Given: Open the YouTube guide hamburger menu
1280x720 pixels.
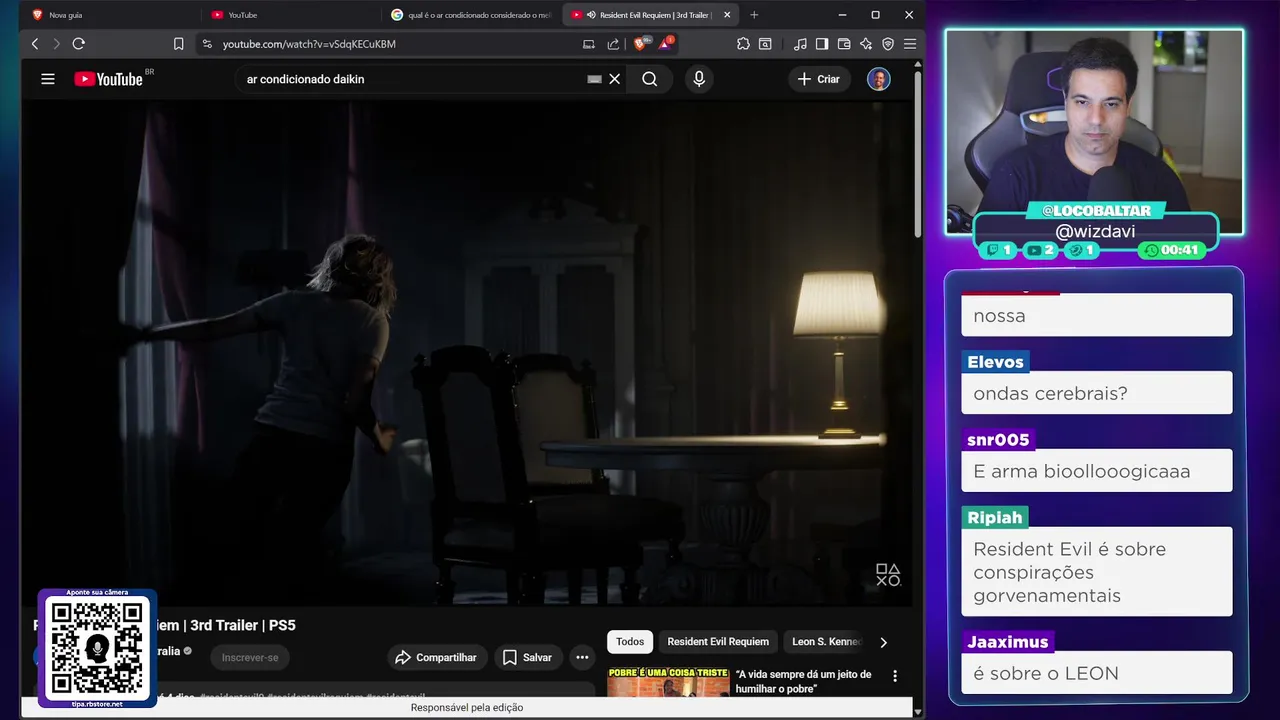Looking at the screenshot, I should (48, 79).
